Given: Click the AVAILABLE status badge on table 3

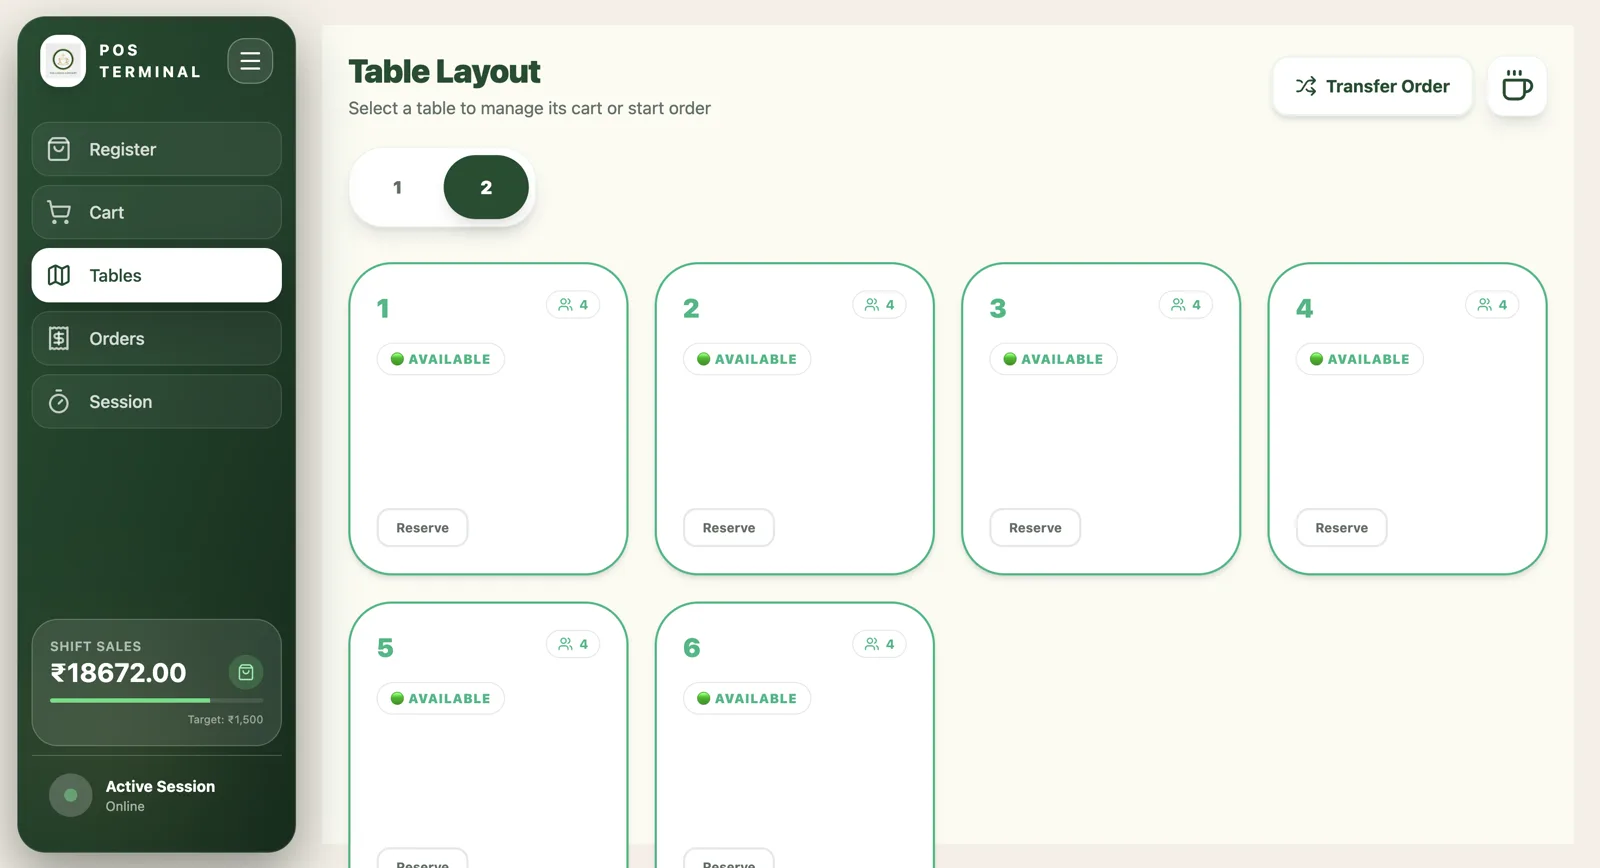Looking at the screenshot, I should (1053, 359).
